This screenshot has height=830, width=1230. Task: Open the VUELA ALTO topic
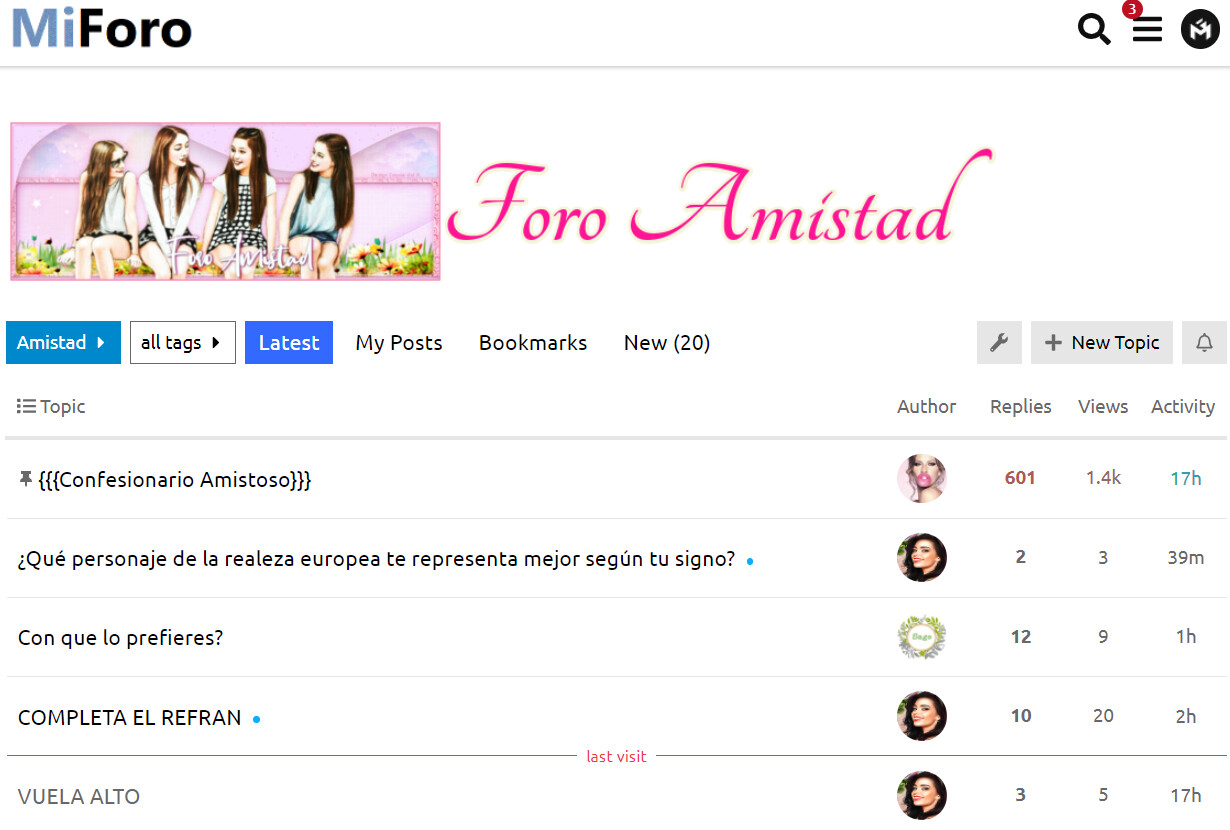click(79, 797)
